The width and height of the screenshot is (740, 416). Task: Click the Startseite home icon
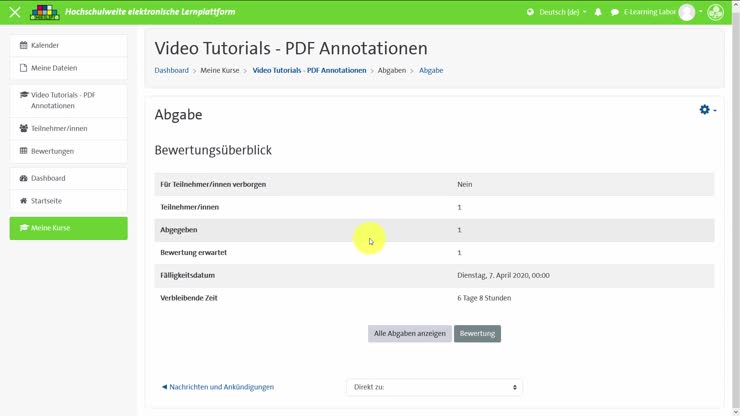(24, 201)
